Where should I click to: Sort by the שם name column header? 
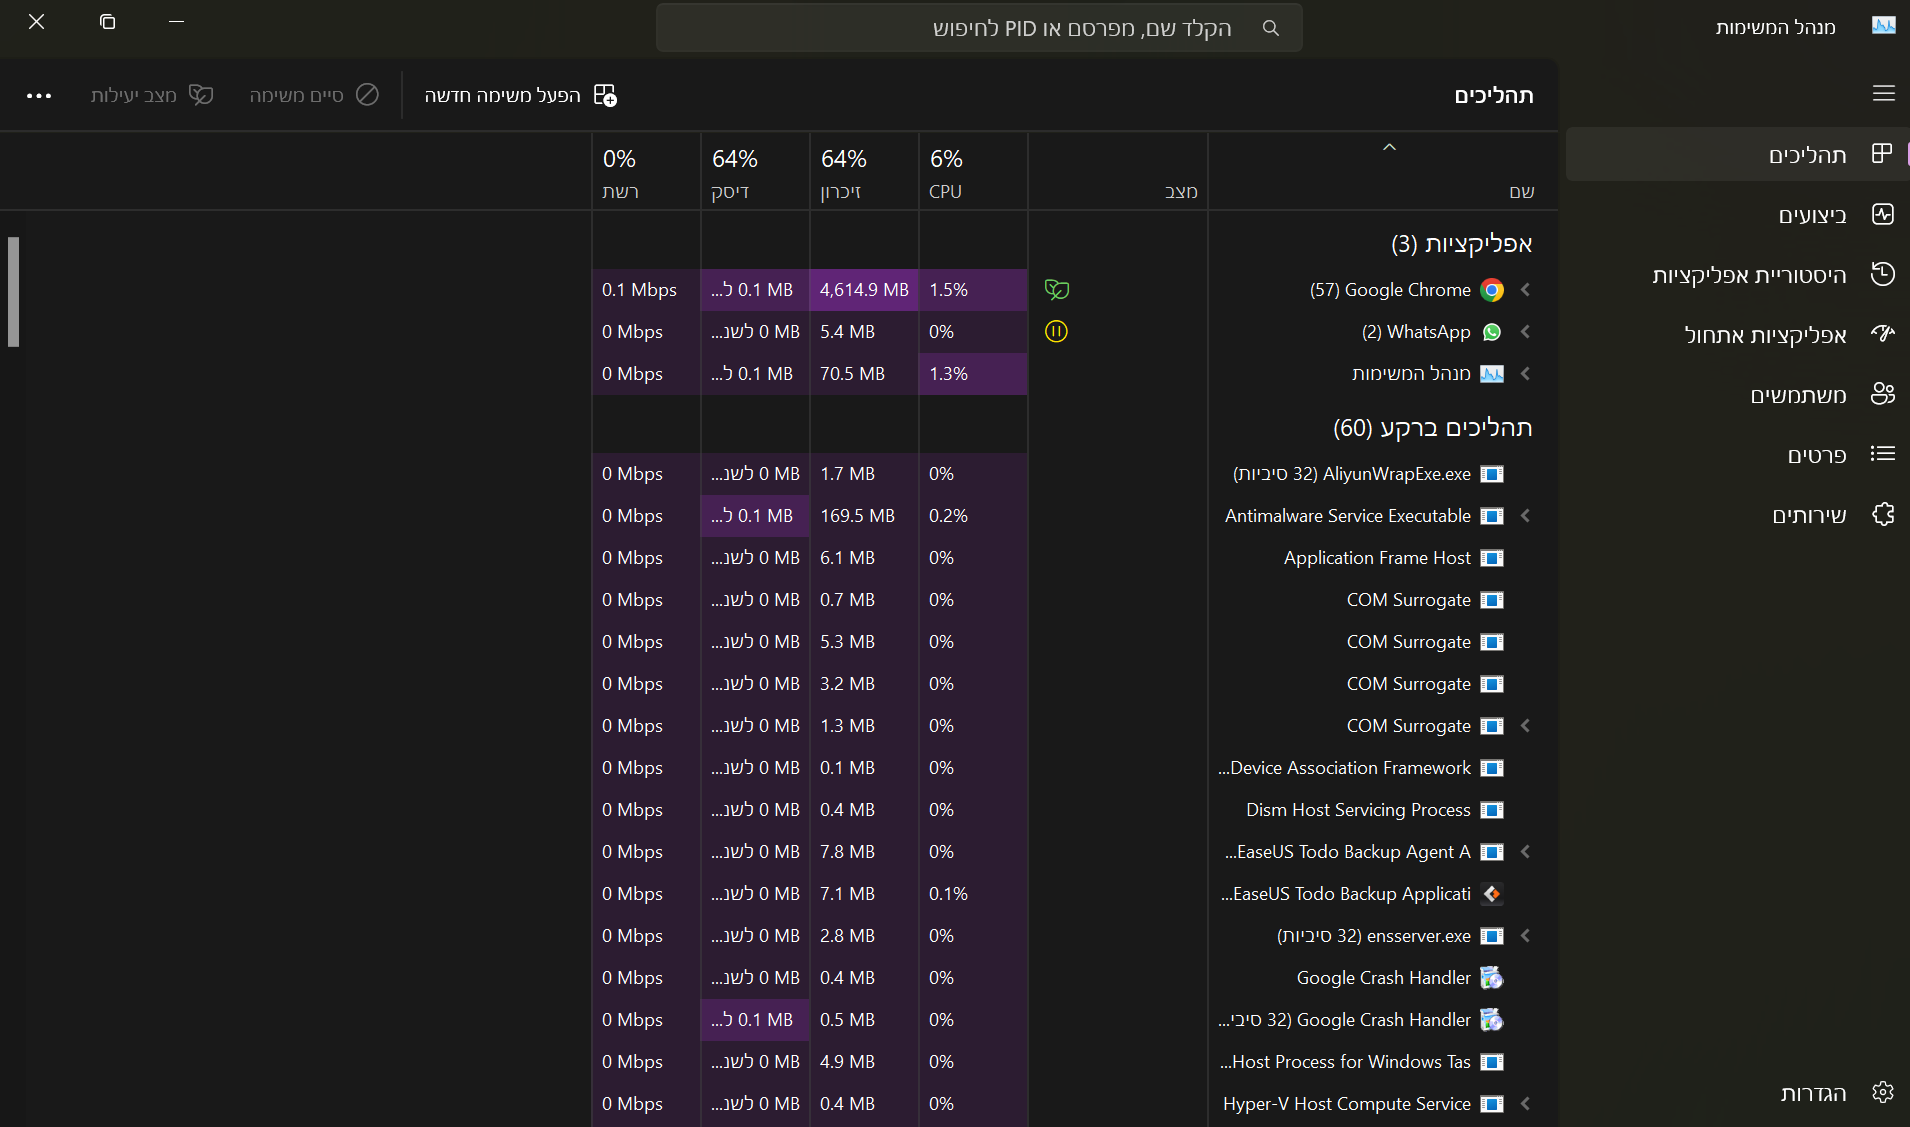(1383, 172)
